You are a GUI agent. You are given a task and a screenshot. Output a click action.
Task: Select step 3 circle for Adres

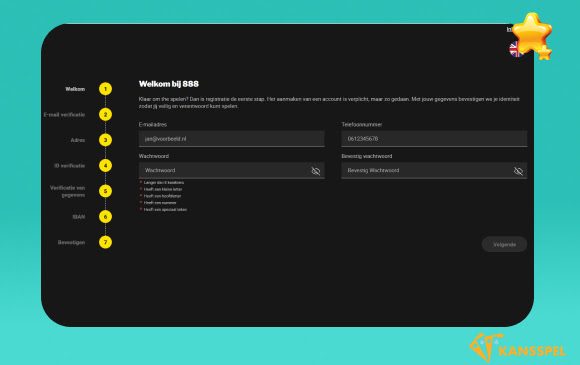pyautogui.click(x=105, y=140)
